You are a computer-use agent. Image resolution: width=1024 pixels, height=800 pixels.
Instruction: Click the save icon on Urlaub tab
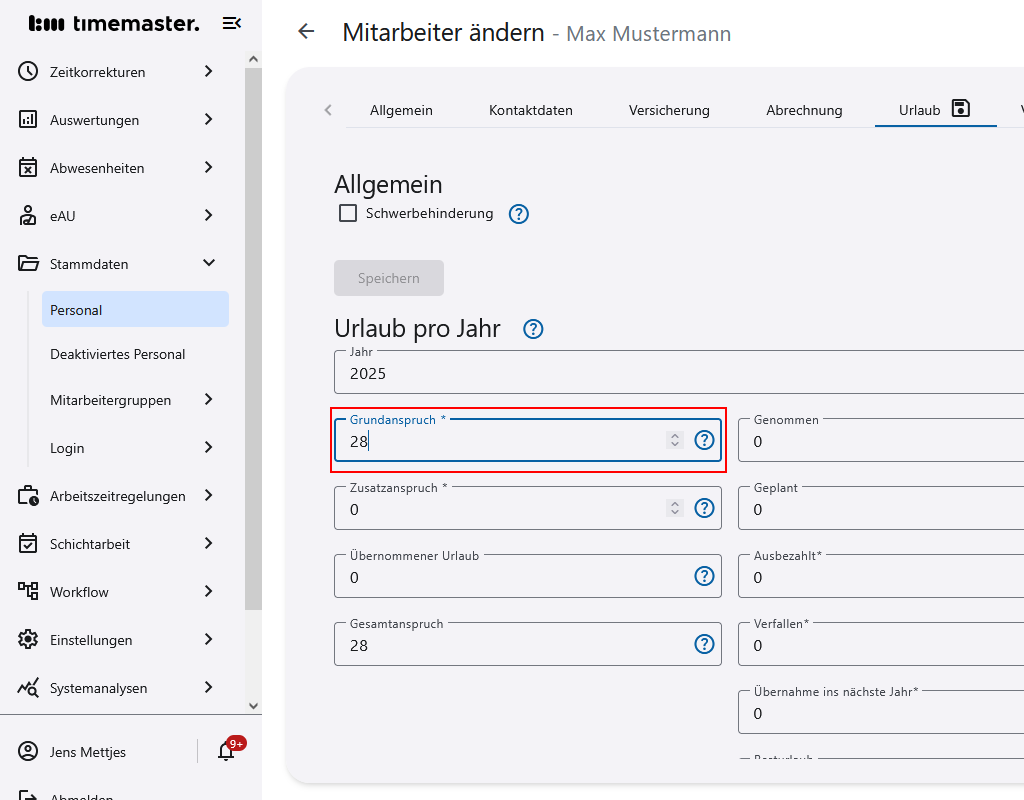pyautogui.click(x=961, y=109)
